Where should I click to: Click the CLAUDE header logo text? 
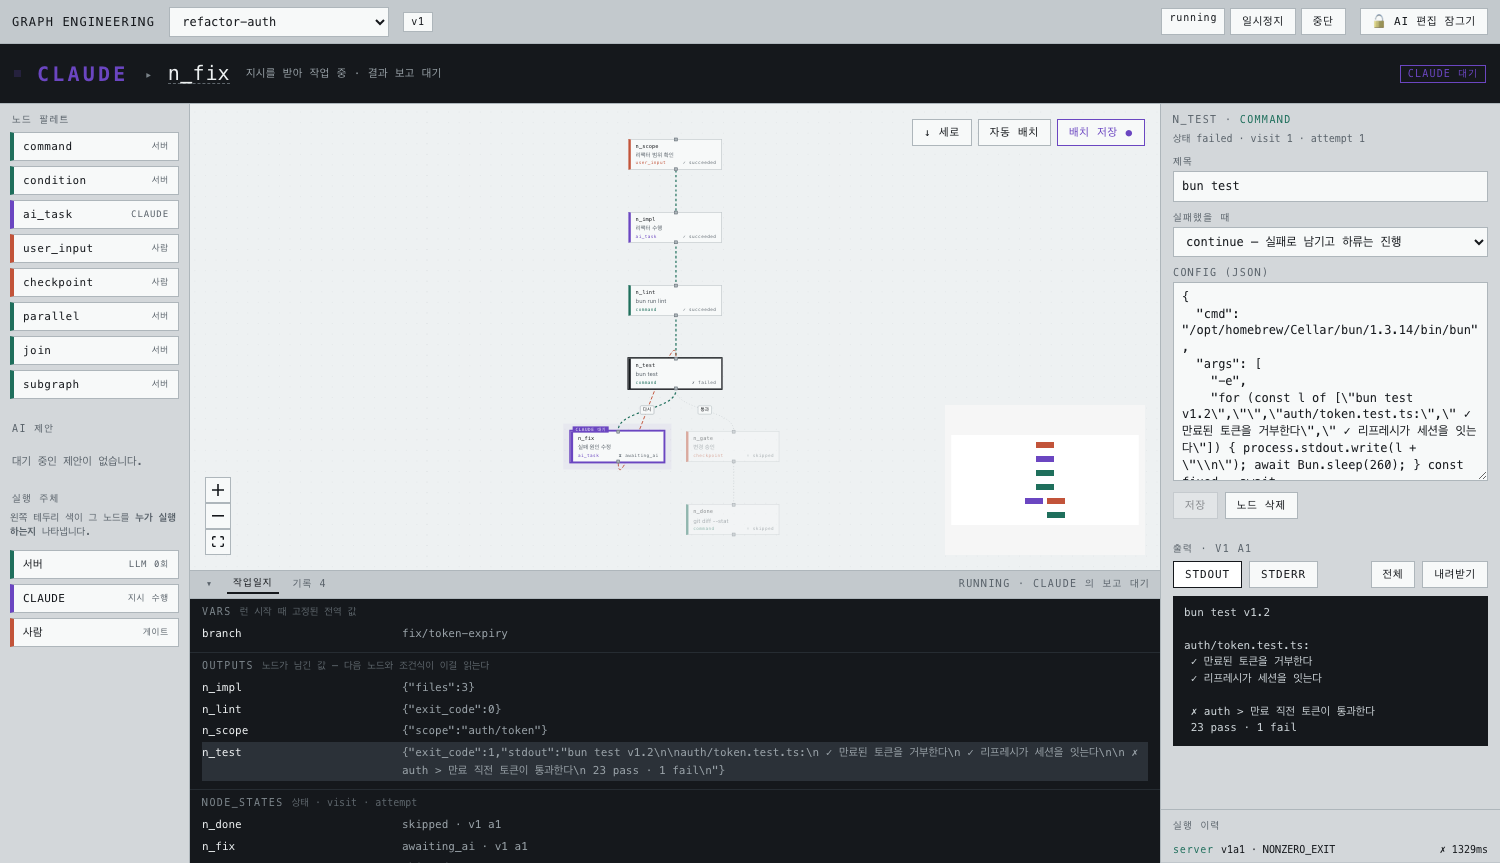pos(82,74)
